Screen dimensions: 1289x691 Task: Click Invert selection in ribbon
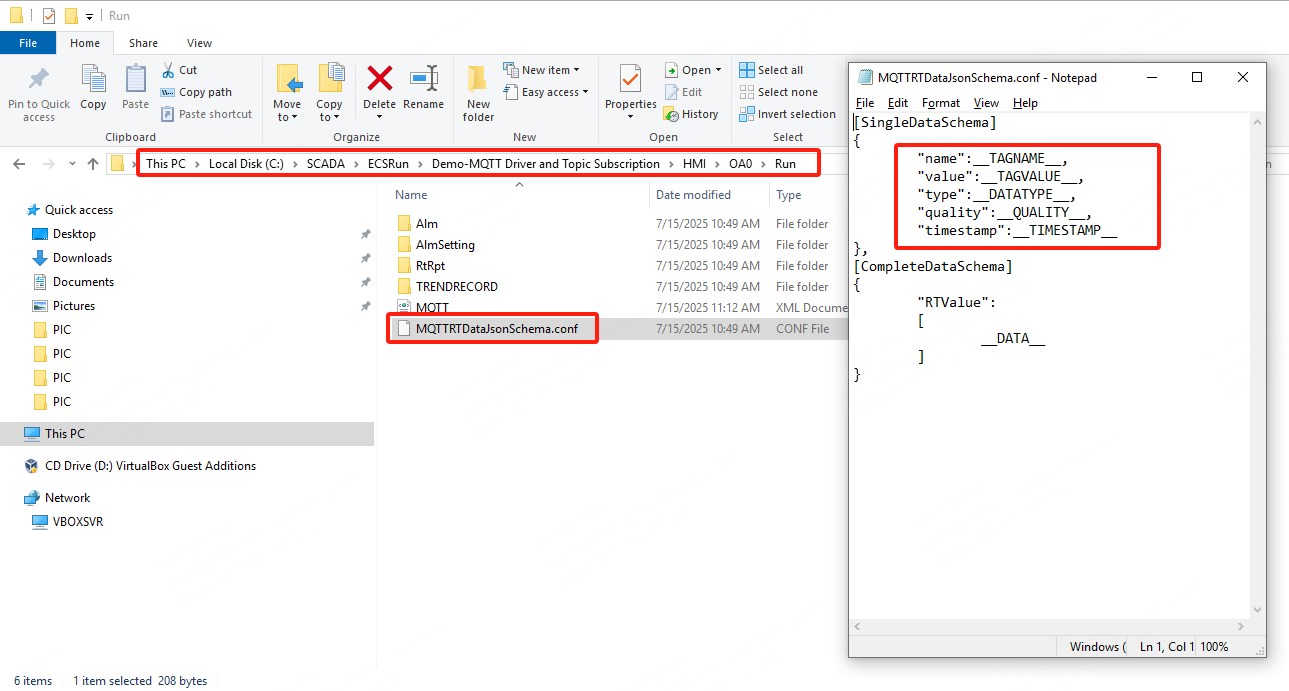coord(787,114)
